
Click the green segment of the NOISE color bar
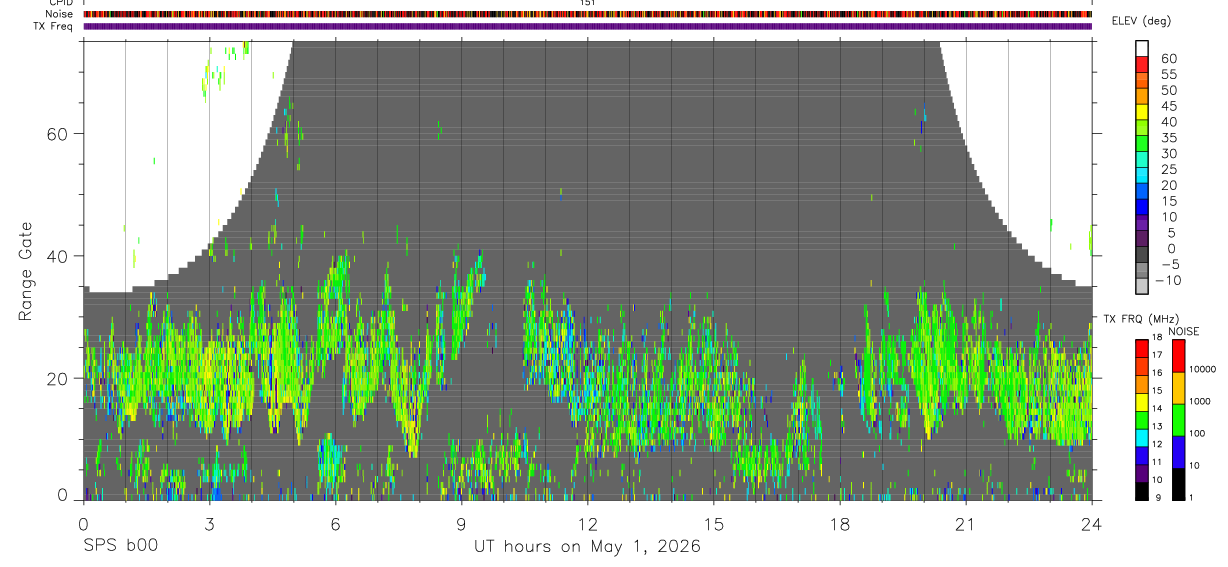1178,420
